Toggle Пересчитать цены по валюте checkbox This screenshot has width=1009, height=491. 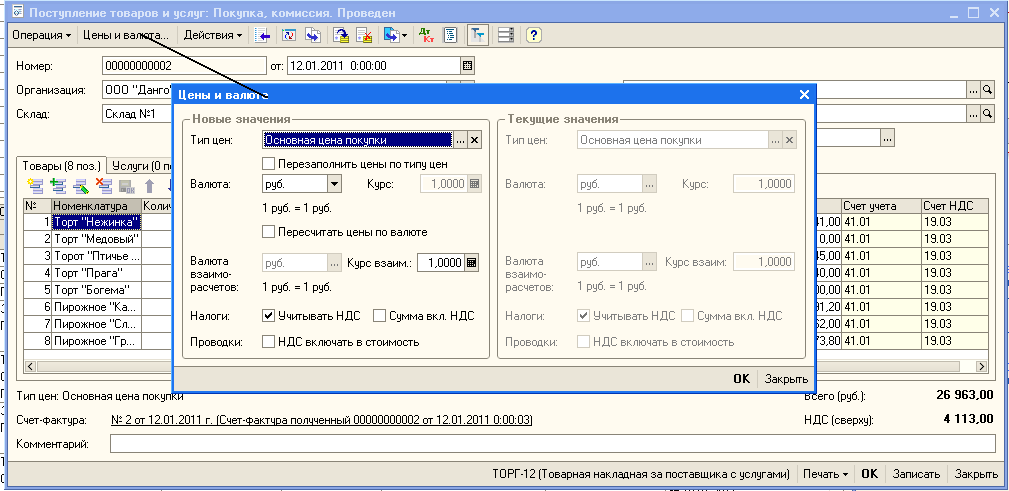pyautogui.click(x=268, y=232)
